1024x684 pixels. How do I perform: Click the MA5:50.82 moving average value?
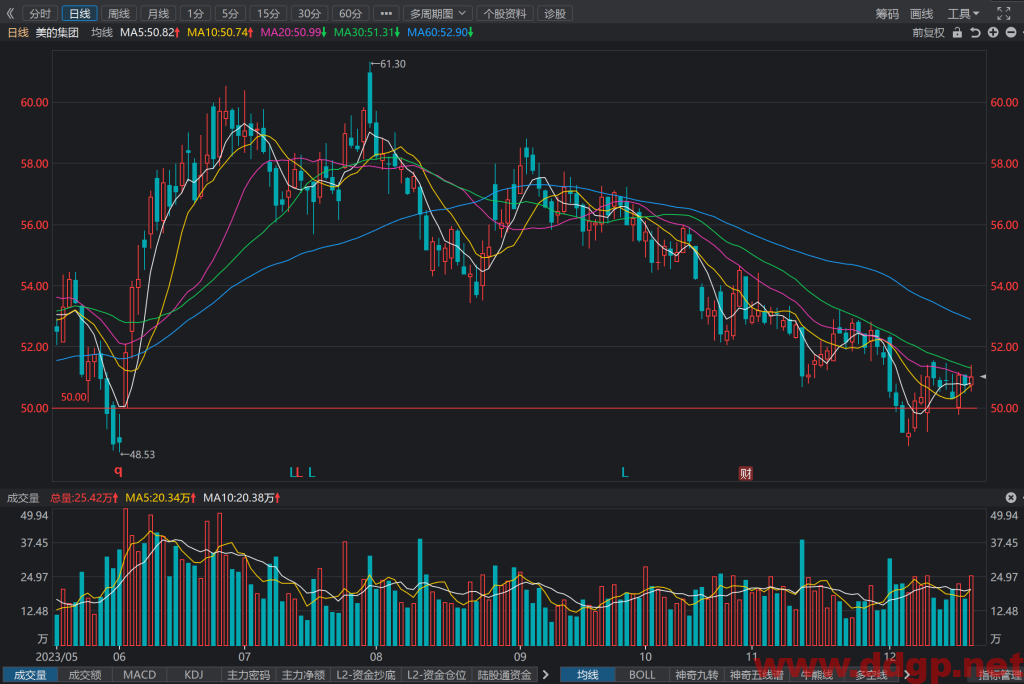pyautogui.click(x=150, y=32)
